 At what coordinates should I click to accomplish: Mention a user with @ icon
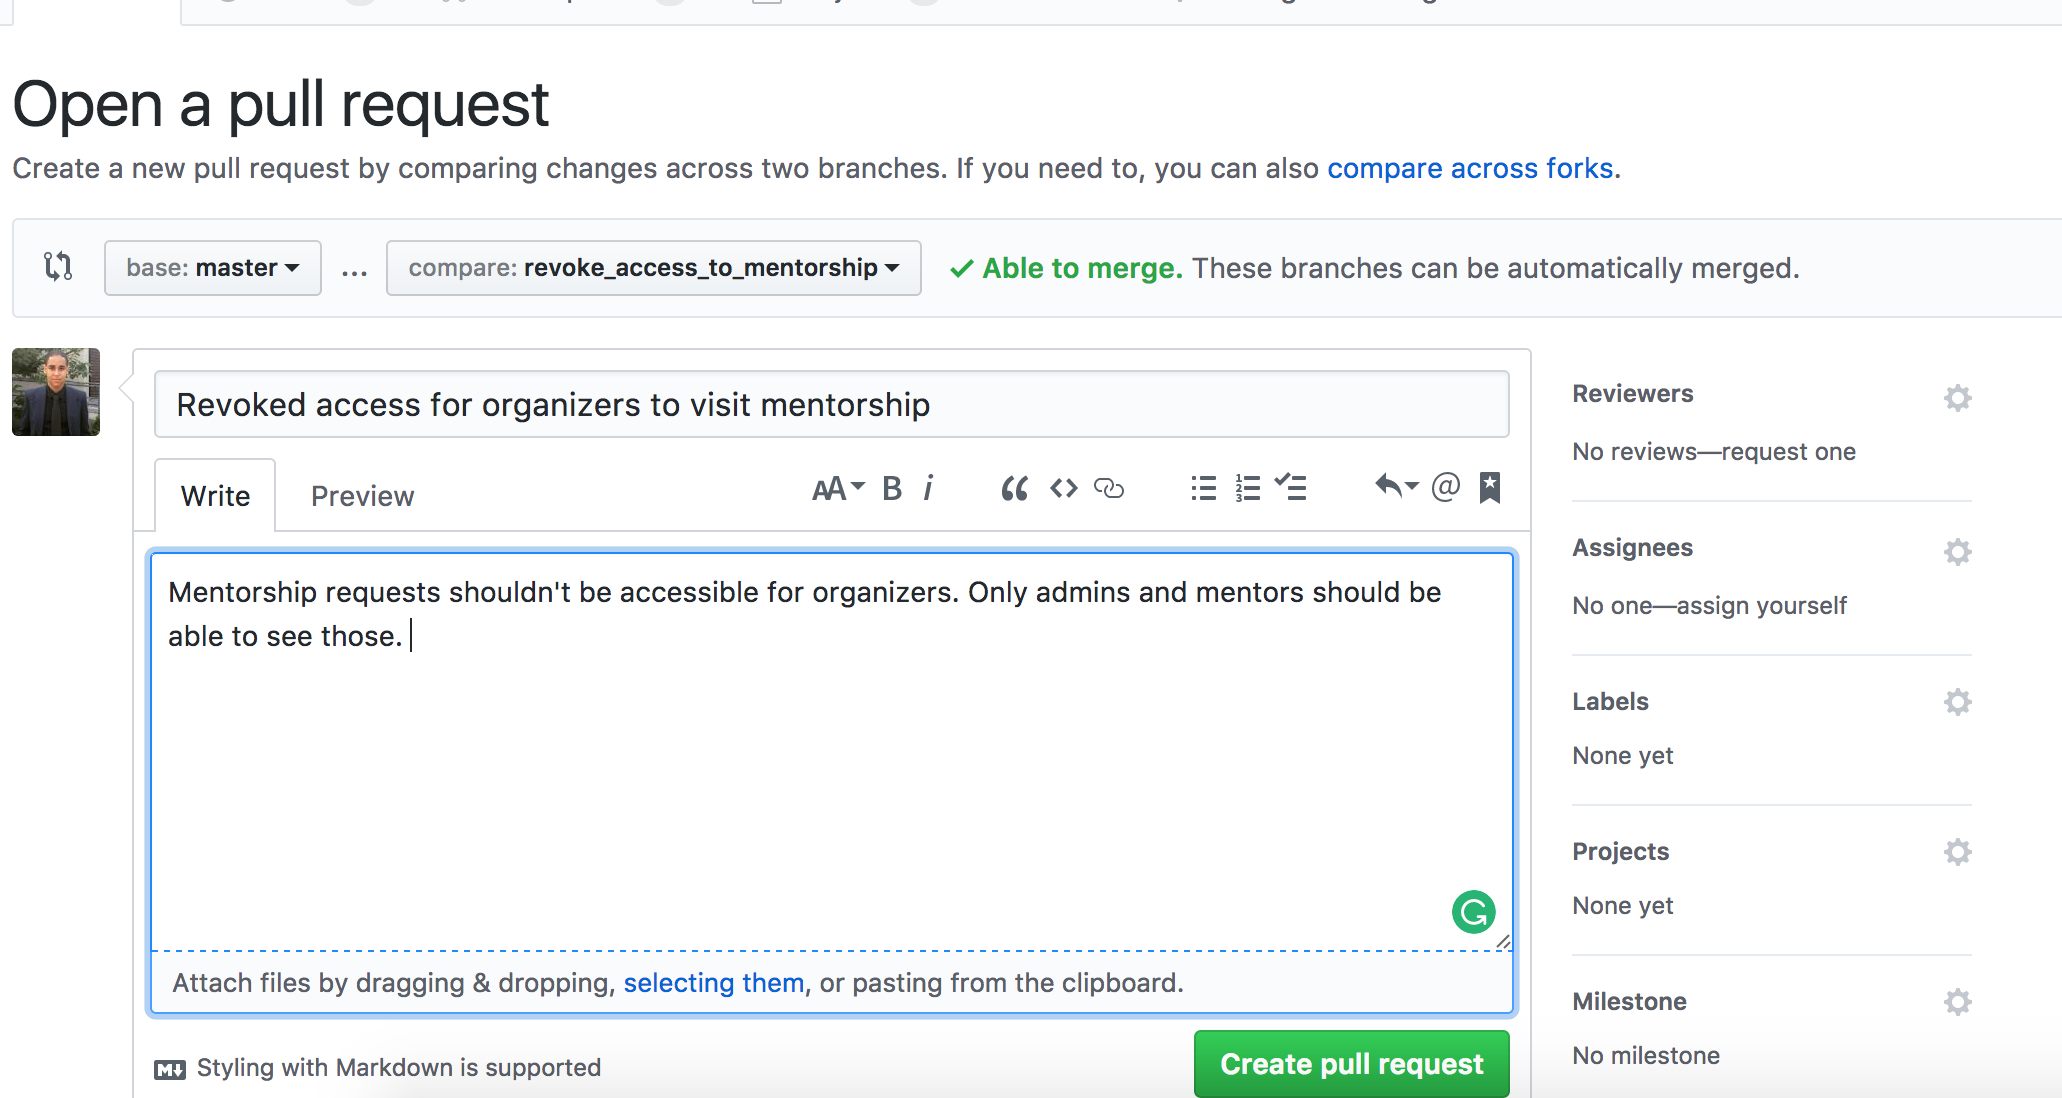coord(1445,487)
